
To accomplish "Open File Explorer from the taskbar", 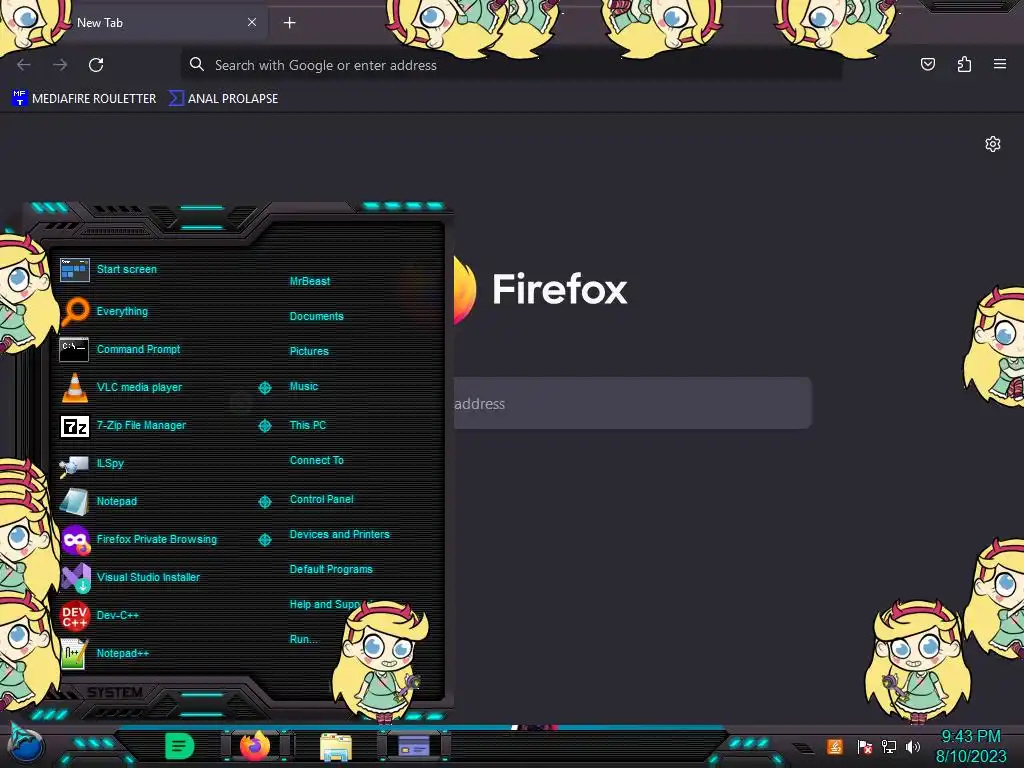I will click(336, 747).
